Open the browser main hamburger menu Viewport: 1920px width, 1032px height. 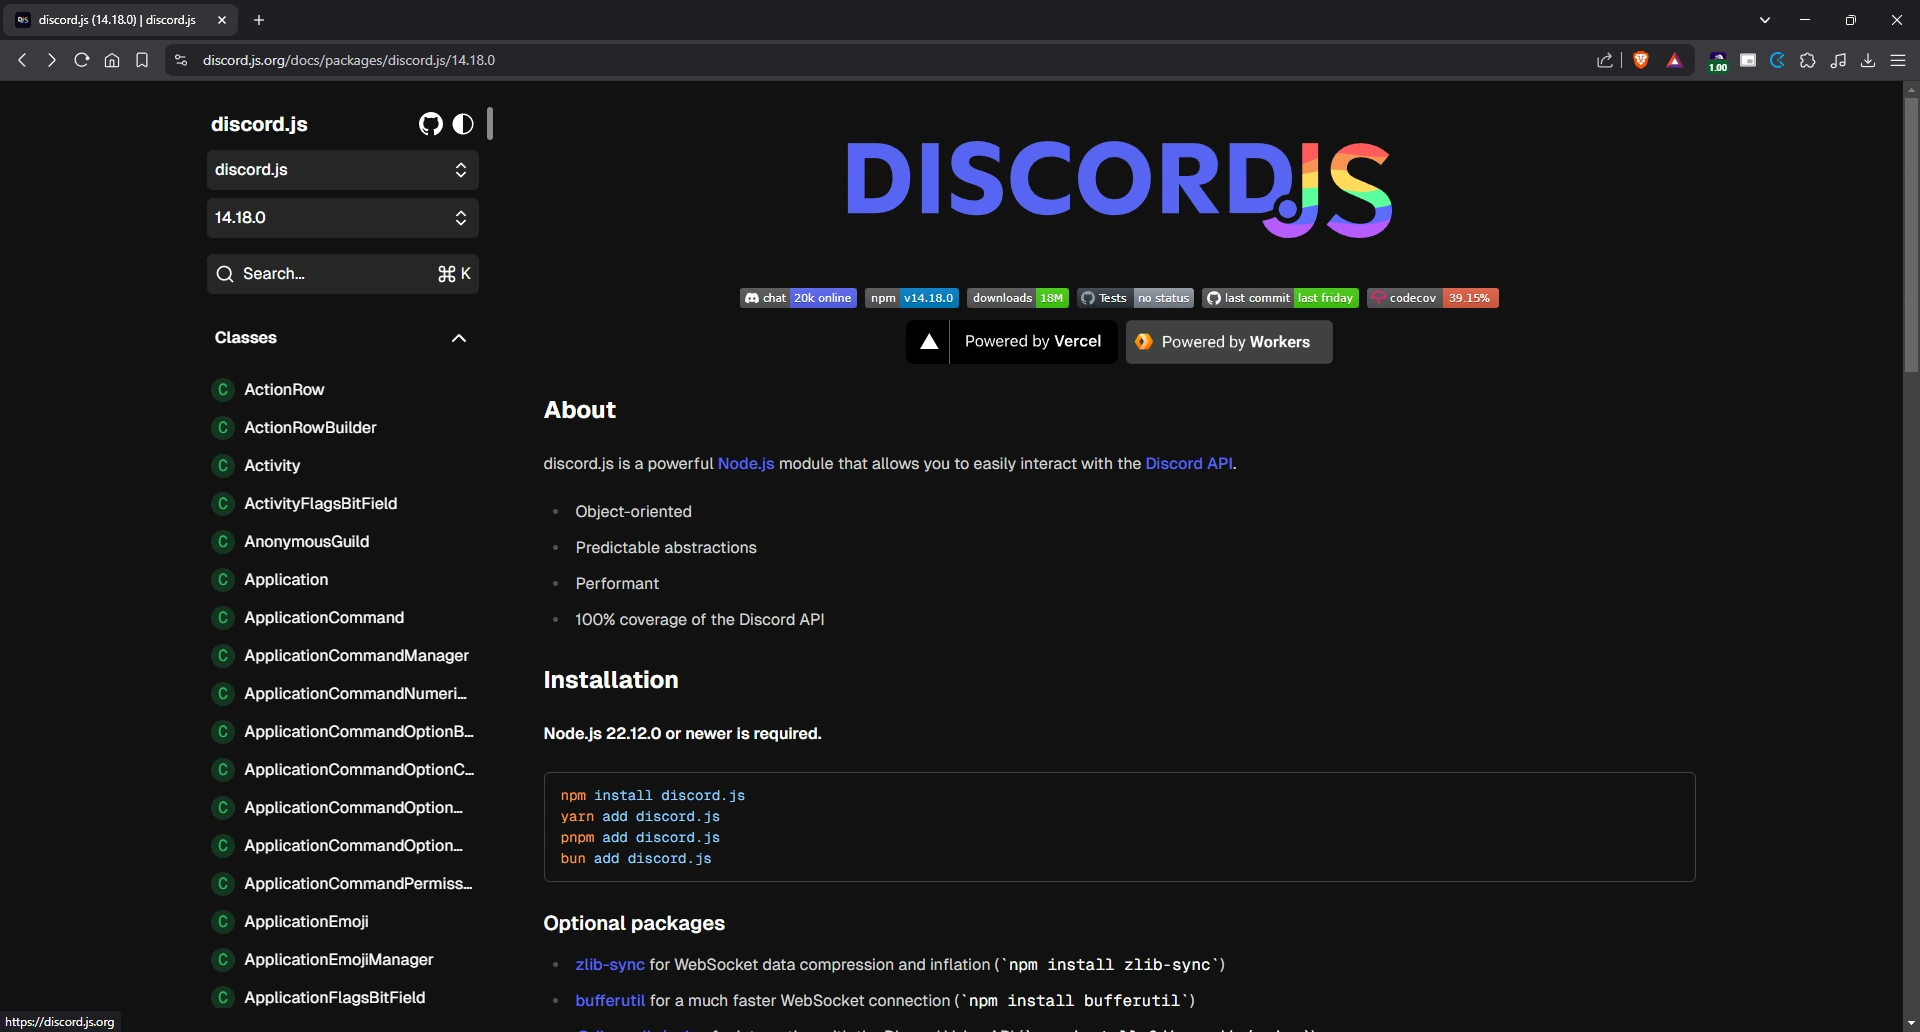pyautogui.click(x=1898, y=60)
